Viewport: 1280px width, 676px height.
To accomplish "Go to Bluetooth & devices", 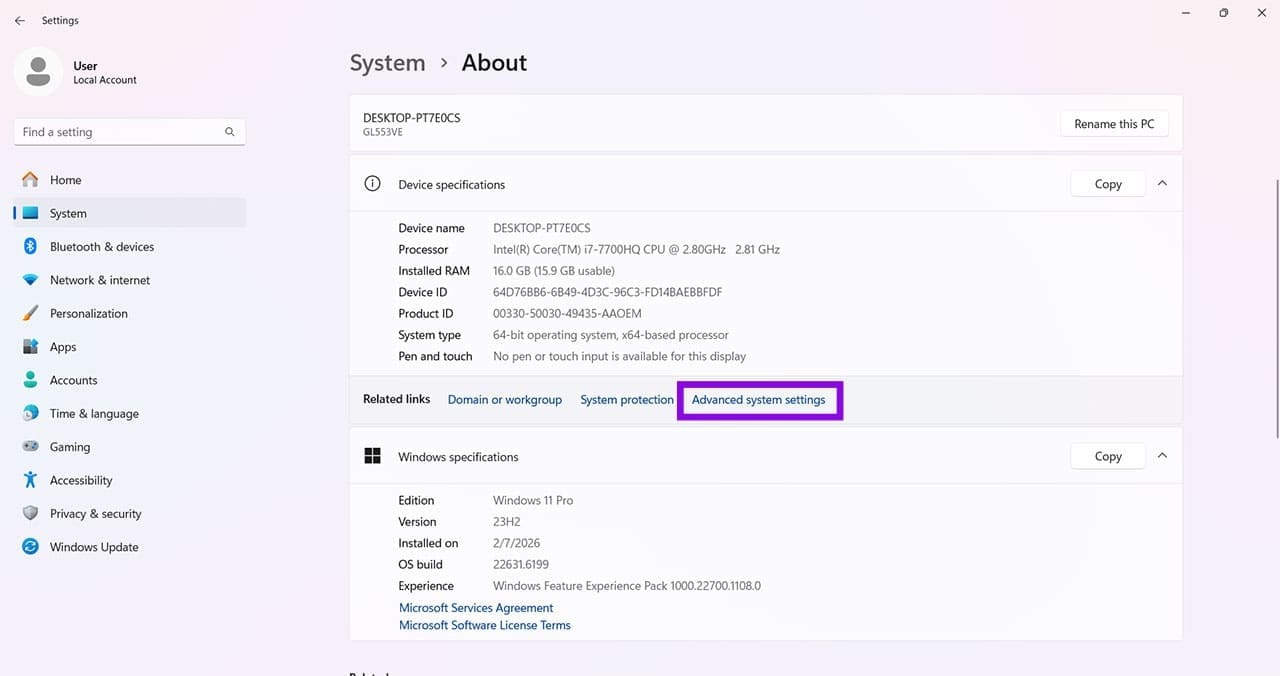I will point(130,247).
